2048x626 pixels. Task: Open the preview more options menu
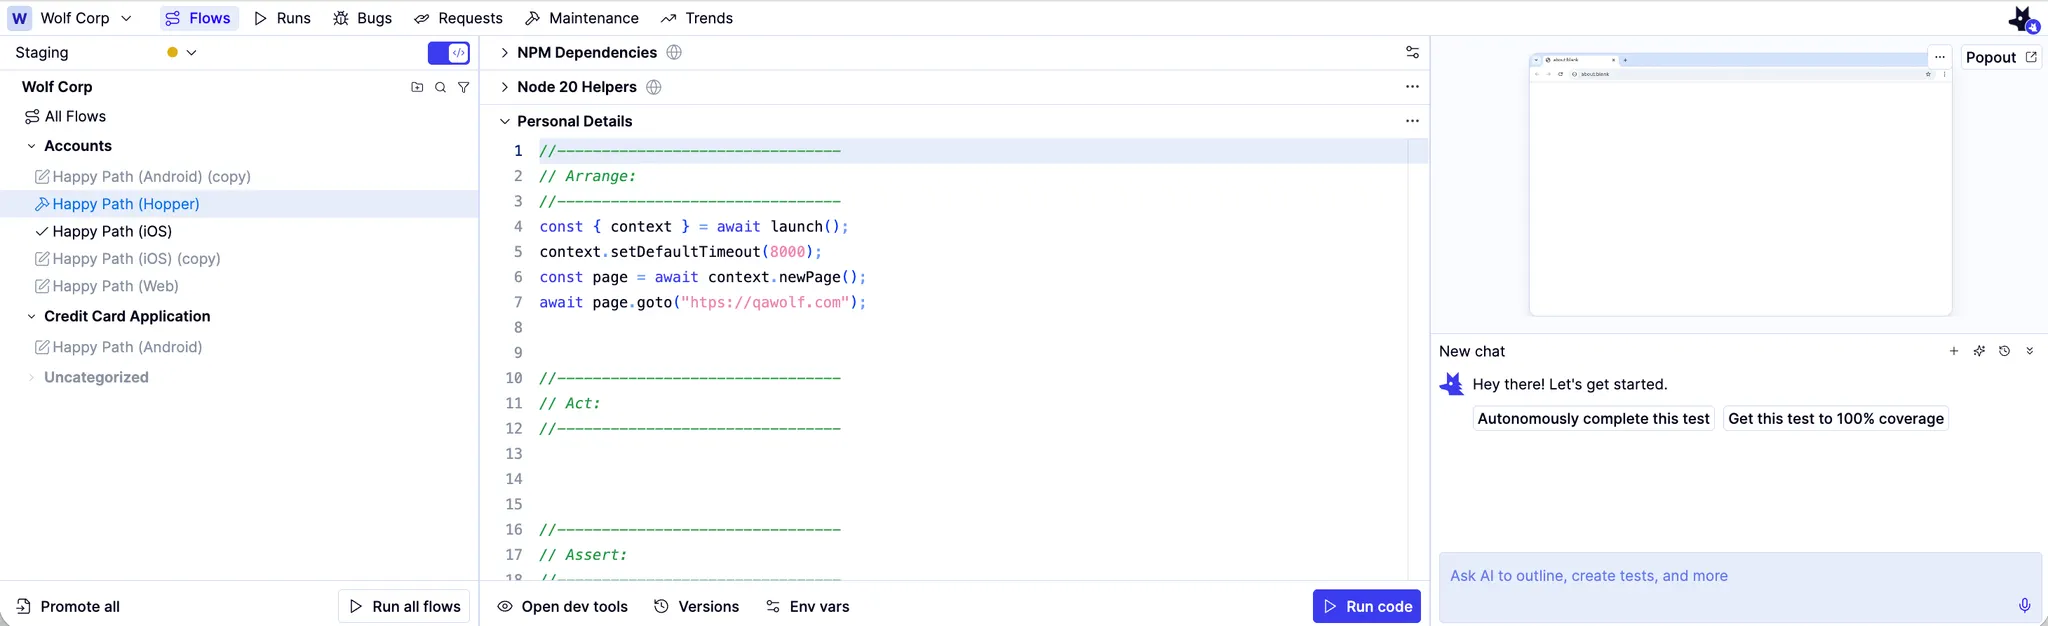[x=1939, y=57]
